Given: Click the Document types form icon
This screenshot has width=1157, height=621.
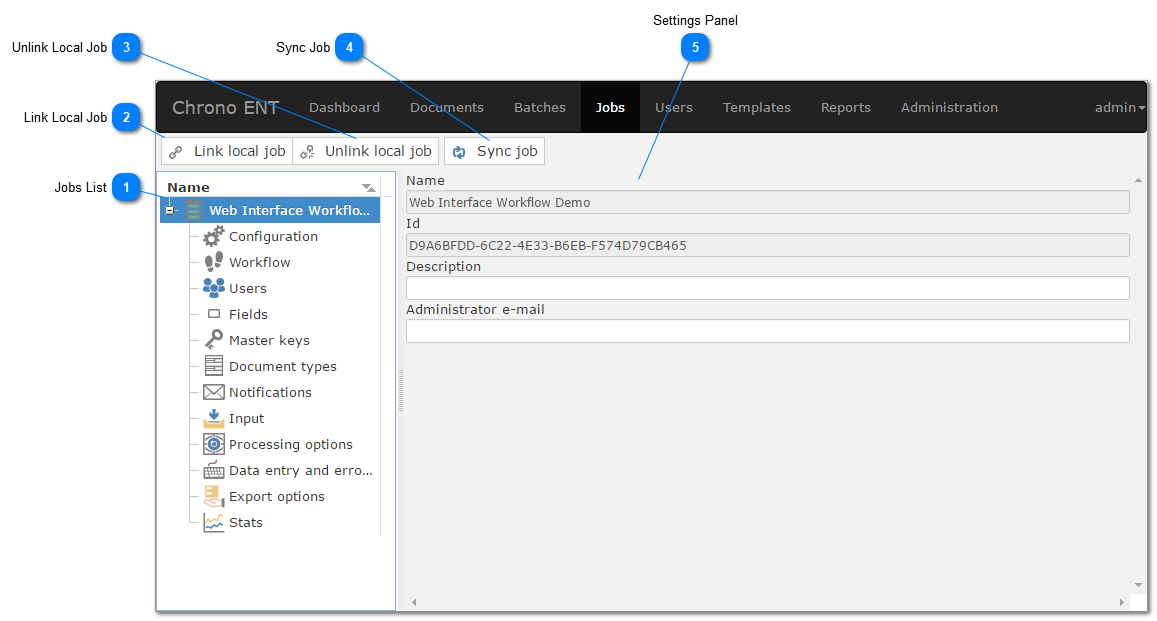Looking at the screenshot, I should 214,366.
